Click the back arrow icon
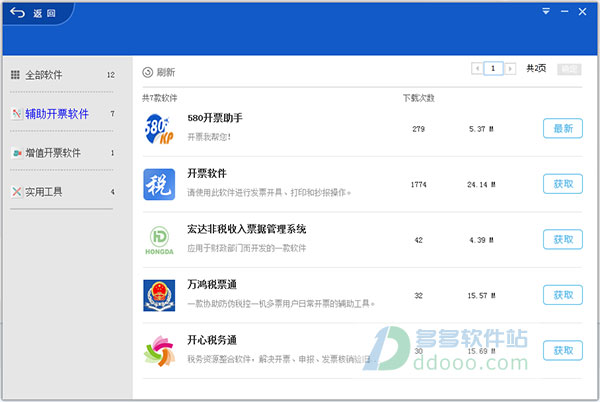The image size is (600, 402). pyautogui.click(x=17, y=13)
